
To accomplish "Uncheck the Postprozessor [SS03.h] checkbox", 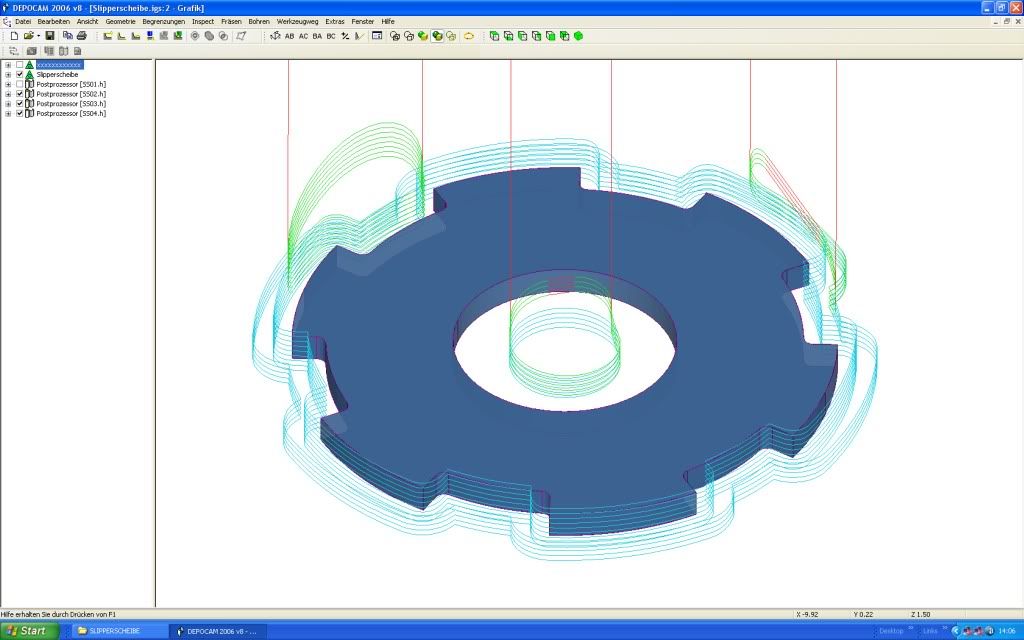I will pos(19,104).
